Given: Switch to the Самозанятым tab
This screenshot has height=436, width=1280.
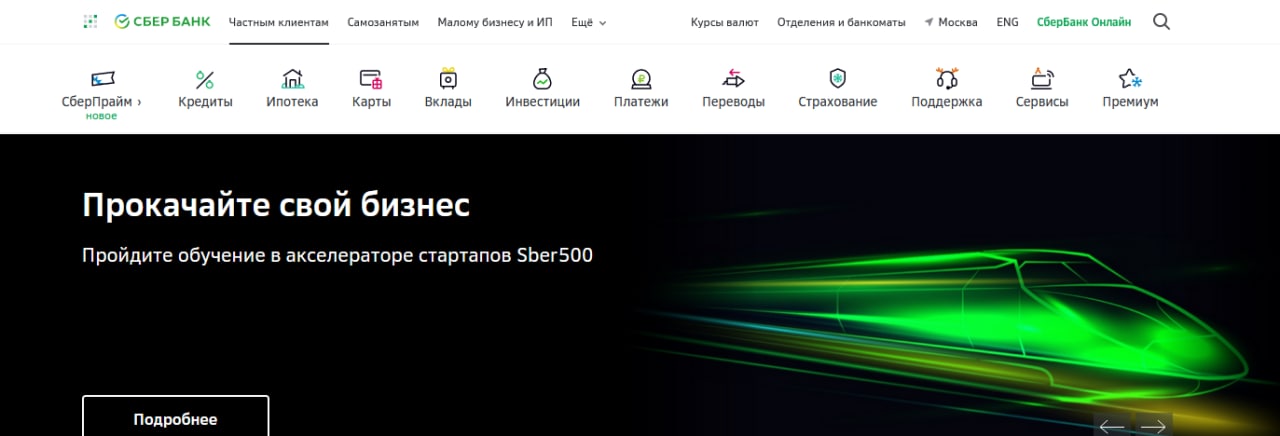Looking at the screenshot, I should point(383,22).
